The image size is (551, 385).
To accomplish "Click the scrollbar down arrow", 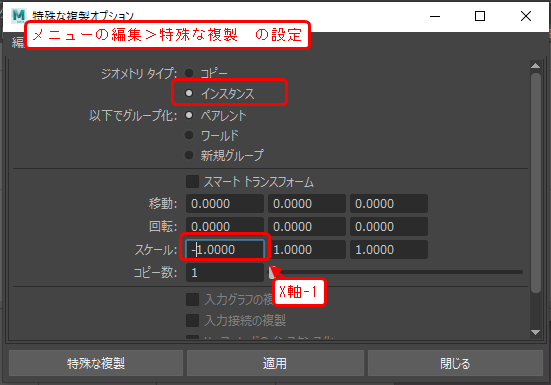I will click(536, 332).
